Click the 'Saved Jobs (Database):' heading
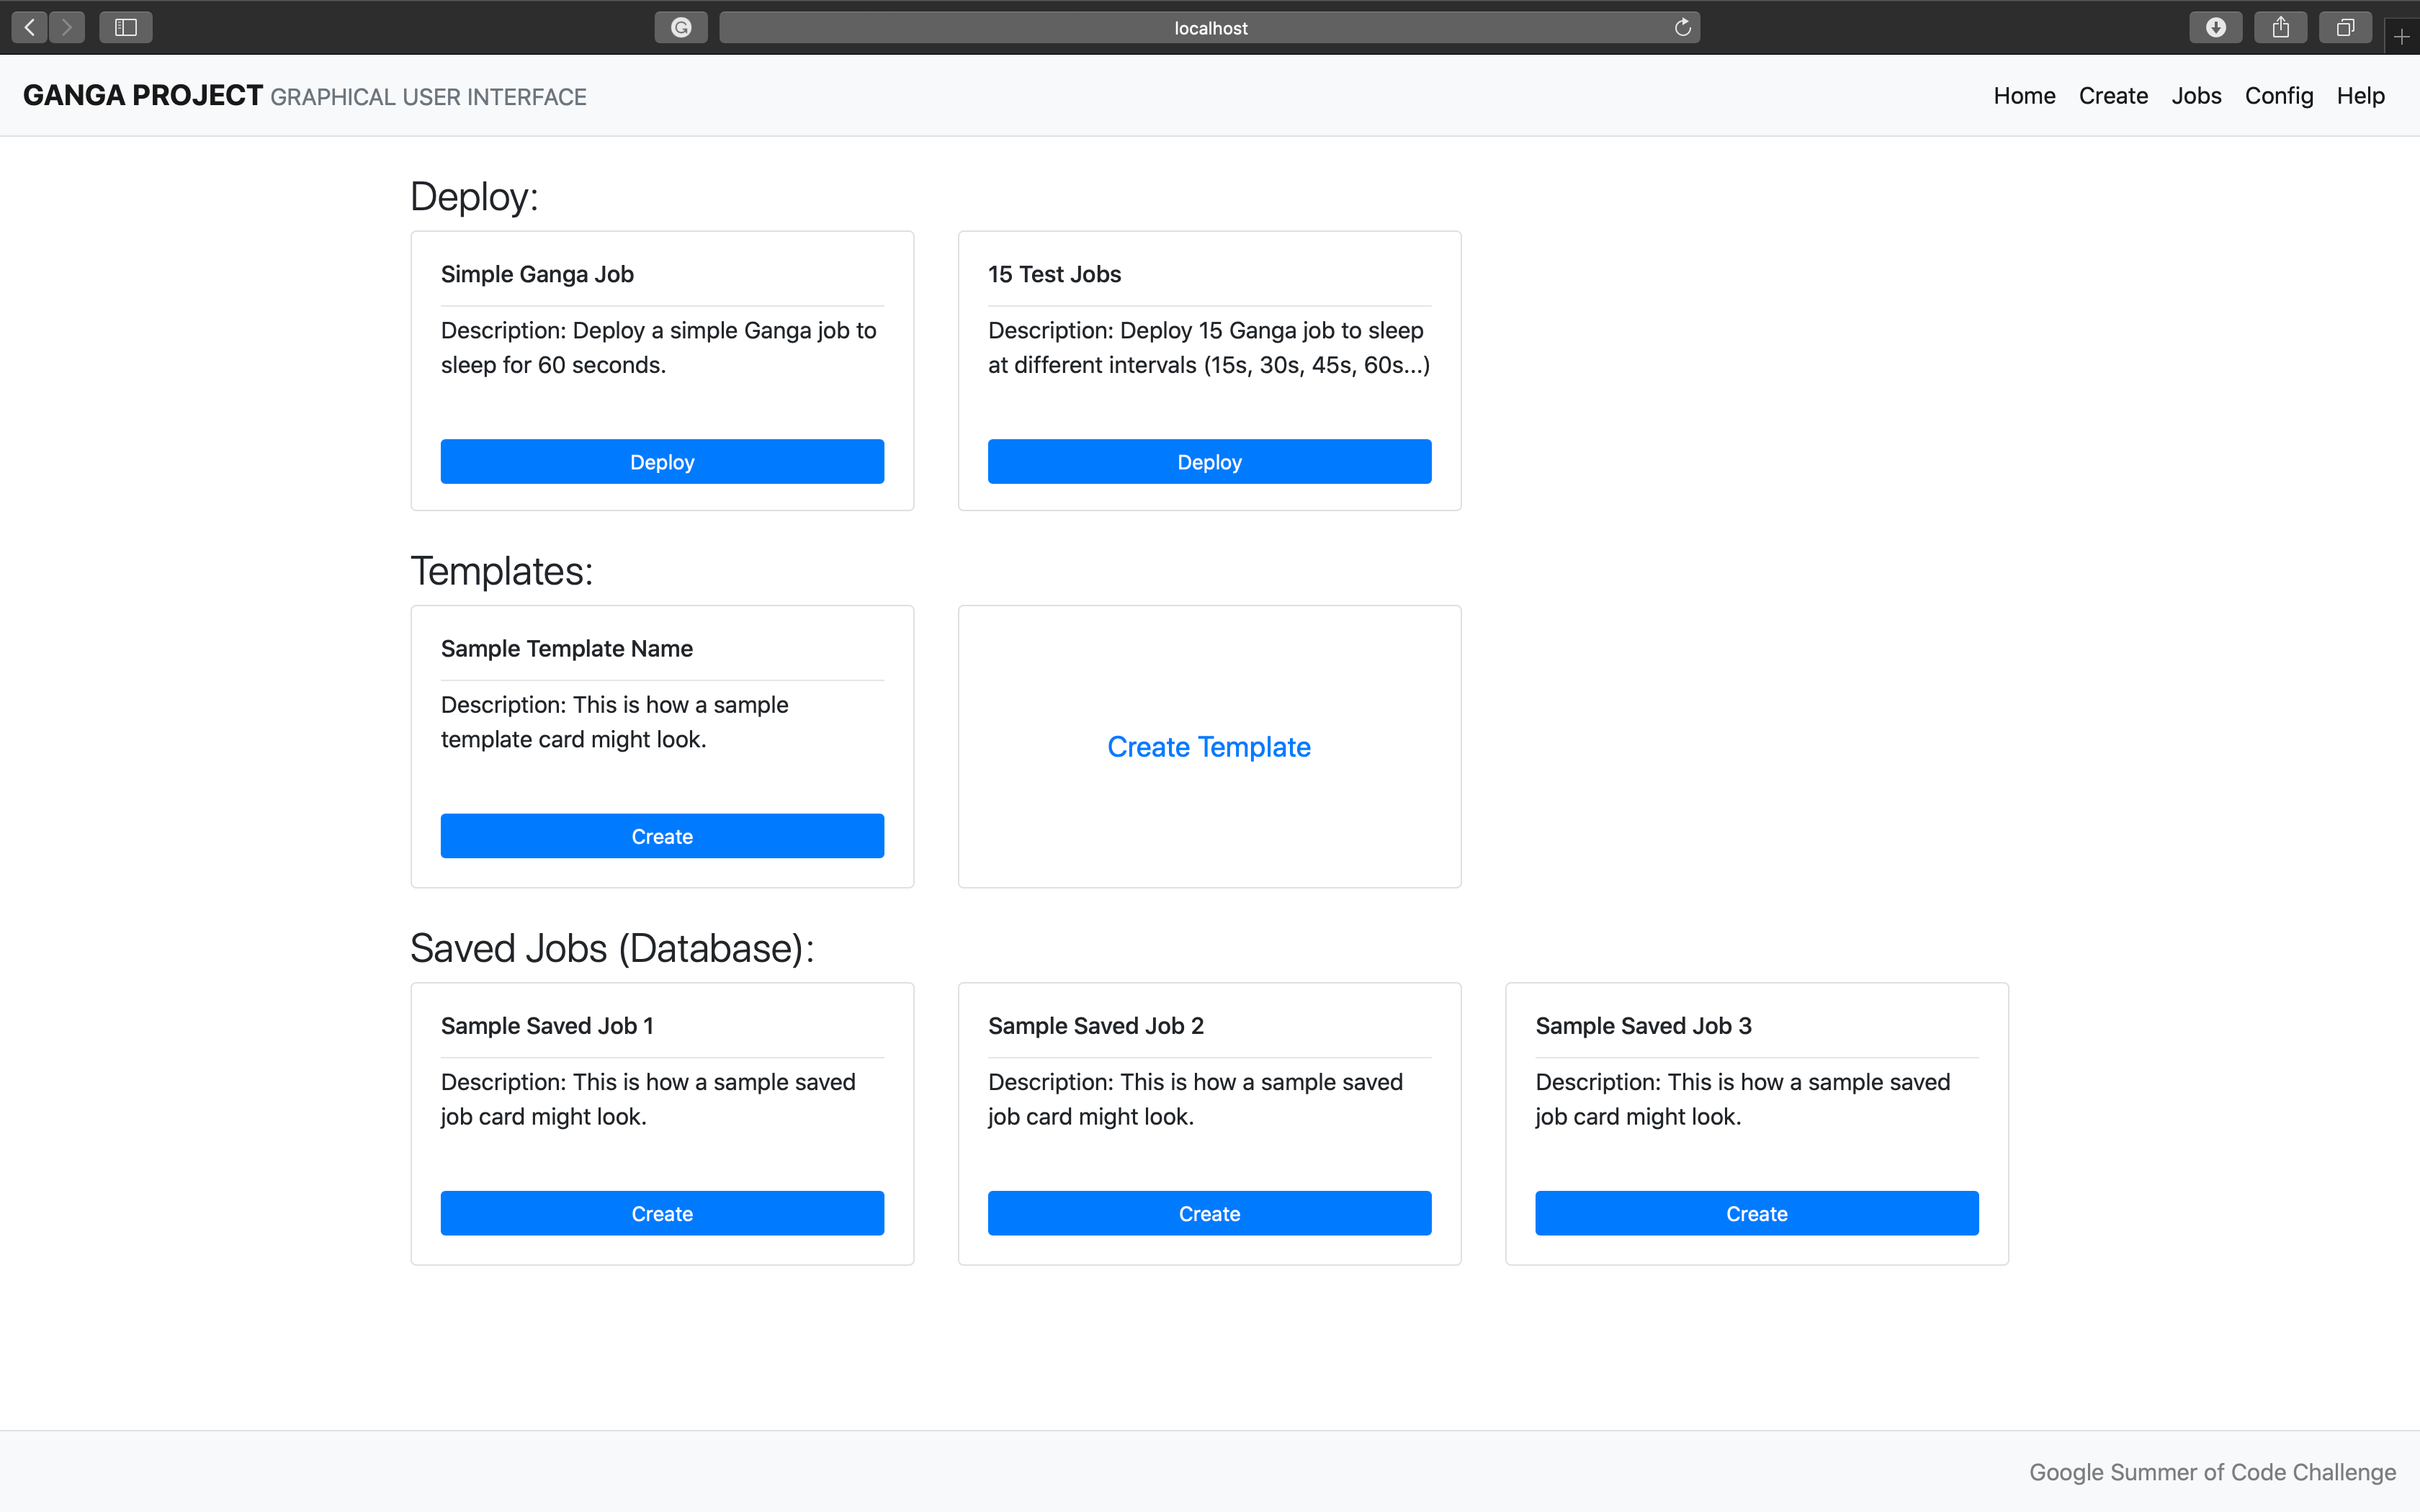This screenshot has width=2420, height=1512. pyautogui.click(x=612, y=948)
